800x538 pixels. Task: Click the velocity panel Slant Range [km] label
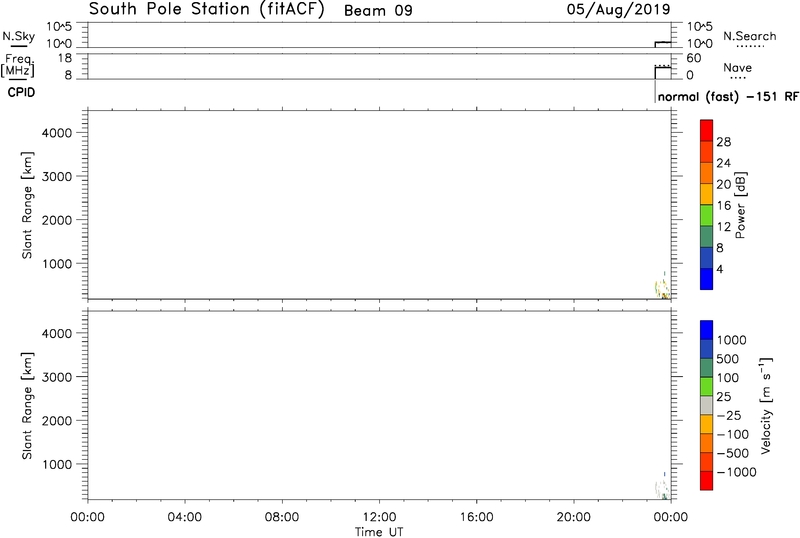coord(27,406)
